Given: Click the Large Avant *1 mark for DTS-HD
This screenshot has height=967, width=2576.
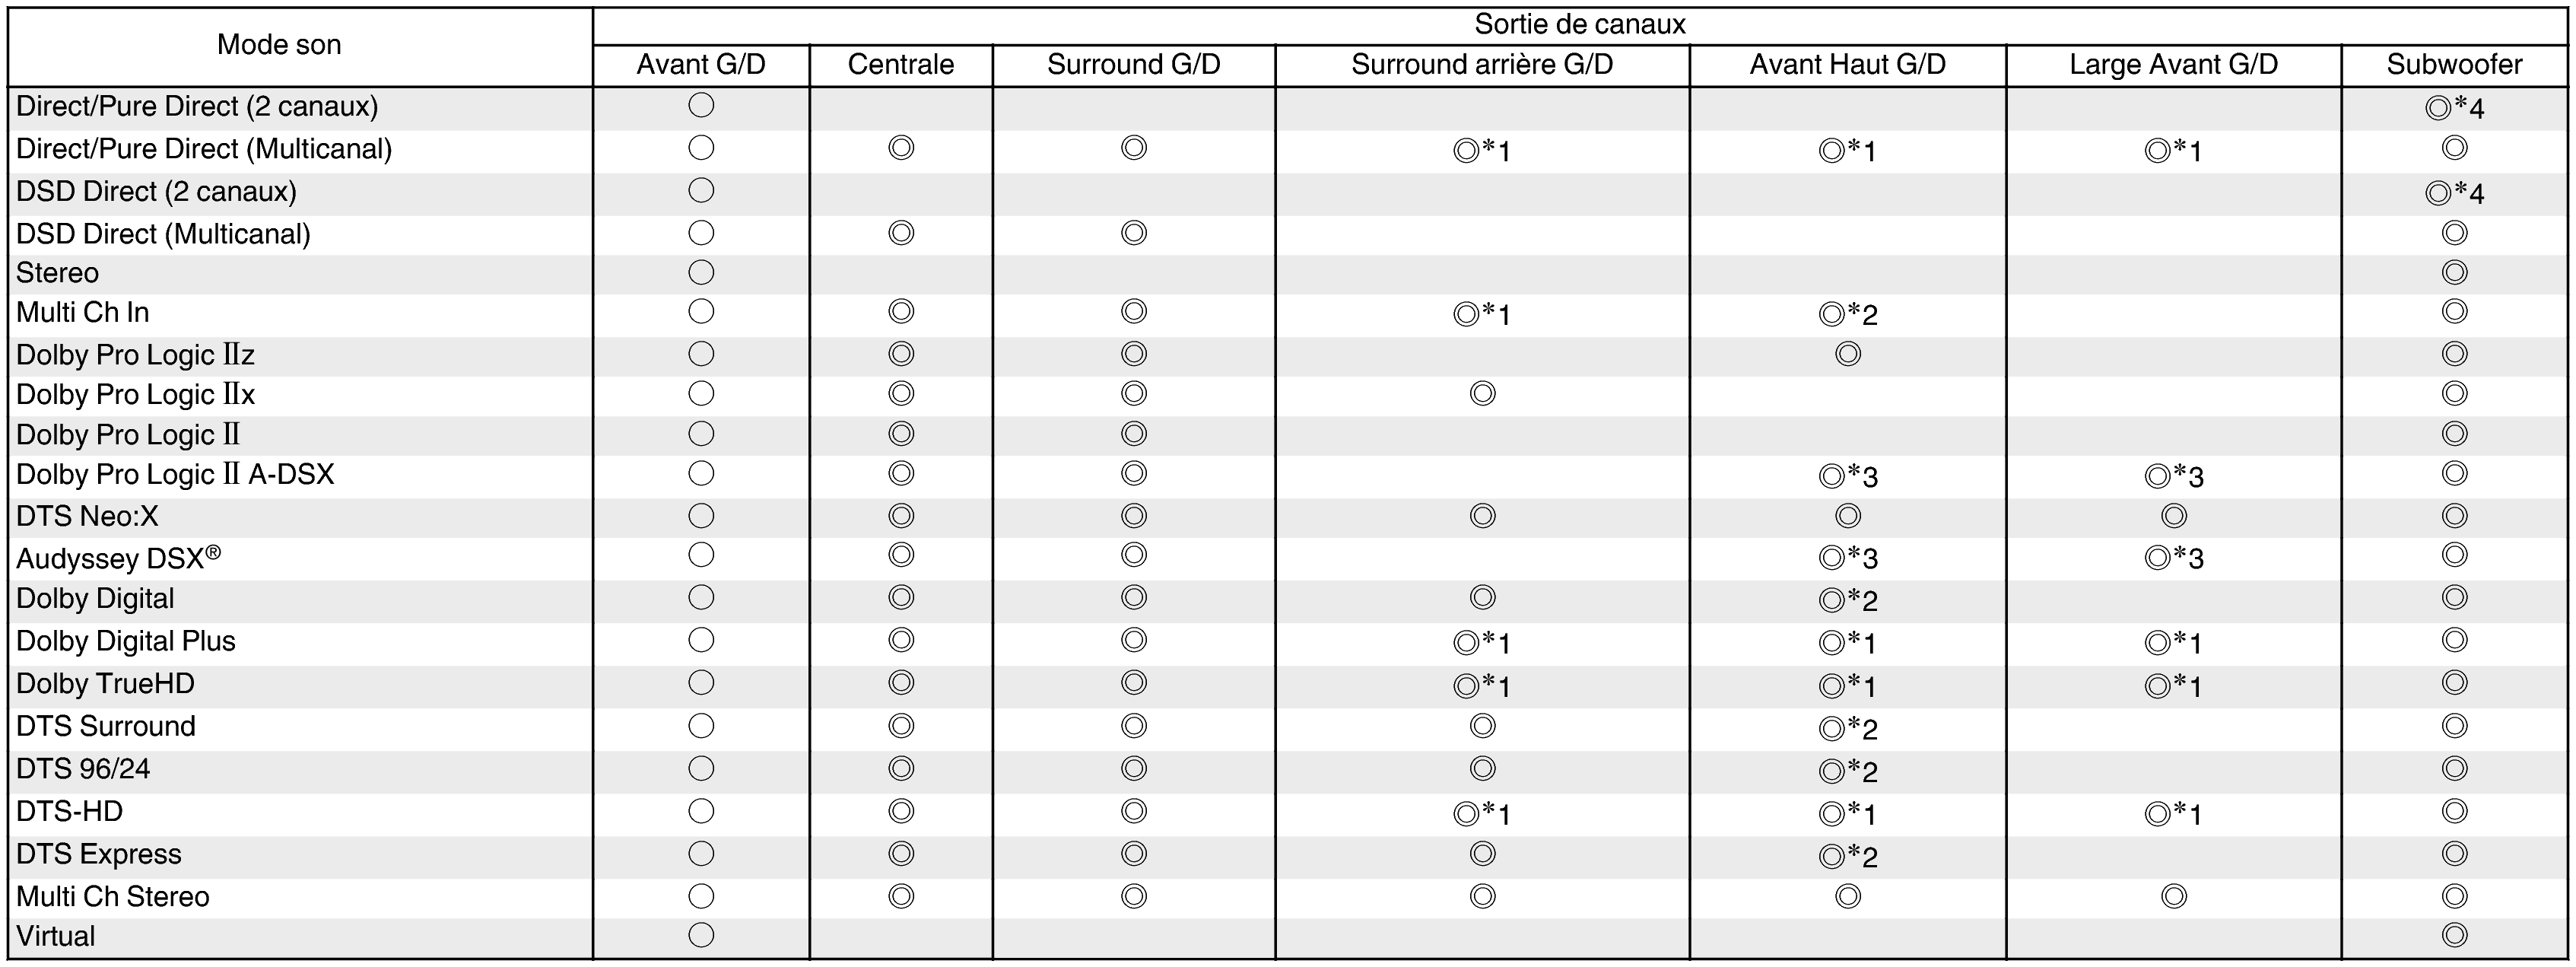Looking at the screenshot, I should [x=2173, y=814].
